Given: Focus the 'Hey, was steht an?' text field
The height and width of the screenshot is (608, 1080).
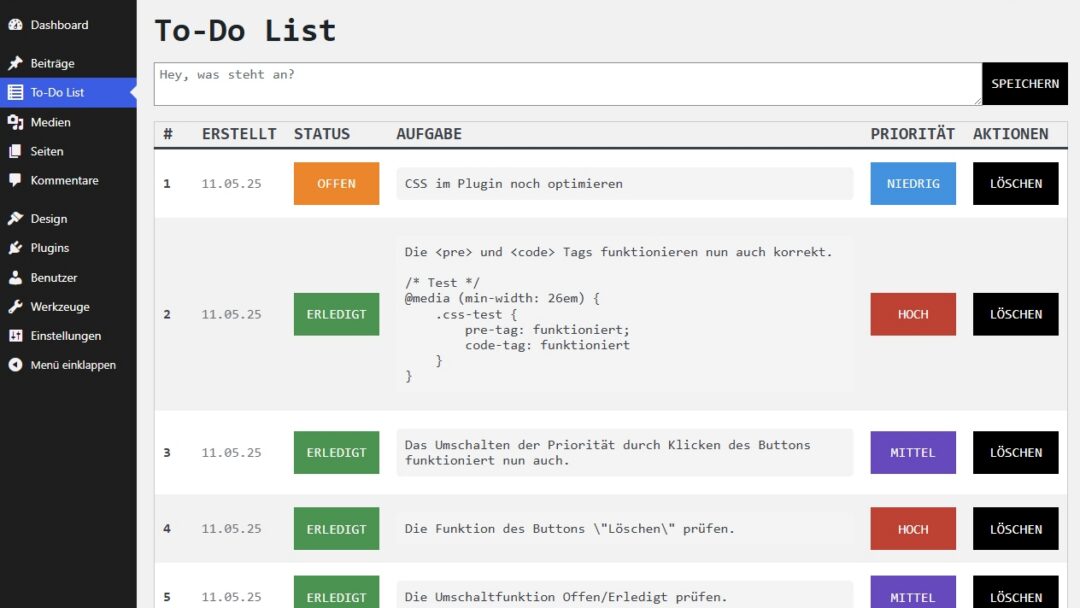Looking at the screenshot, I should click(x=567, y=84).
